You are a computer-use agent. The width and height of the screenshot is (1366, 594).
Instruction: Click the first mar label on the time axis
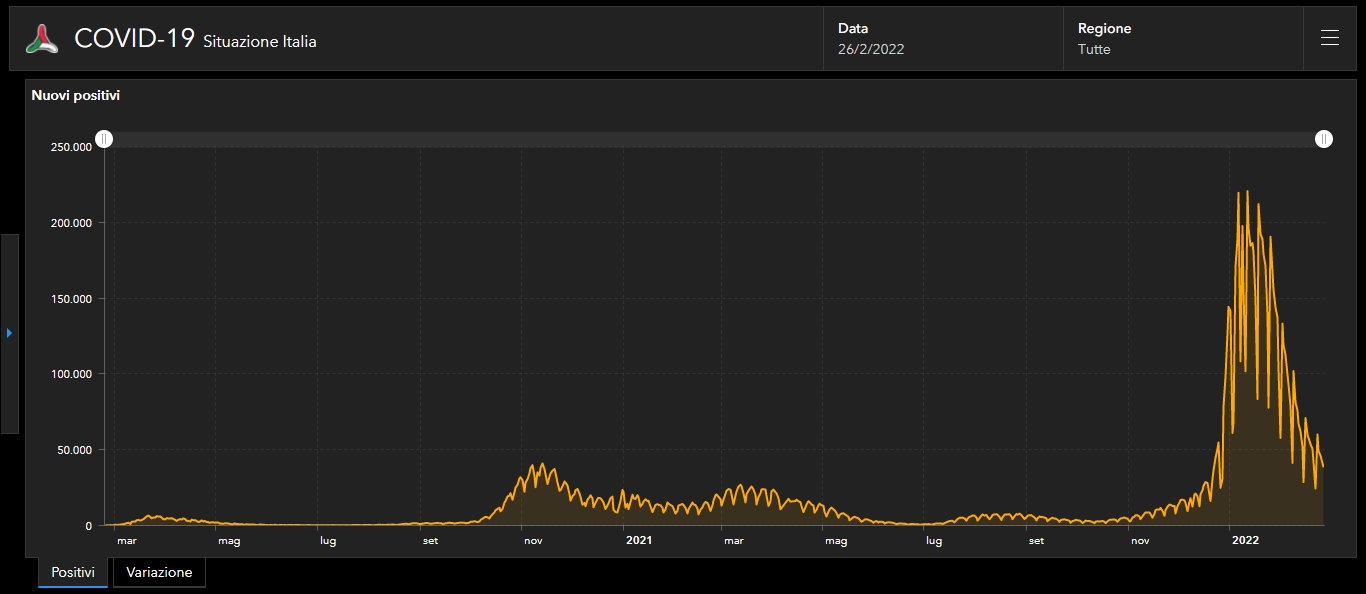tap(126, 541)
